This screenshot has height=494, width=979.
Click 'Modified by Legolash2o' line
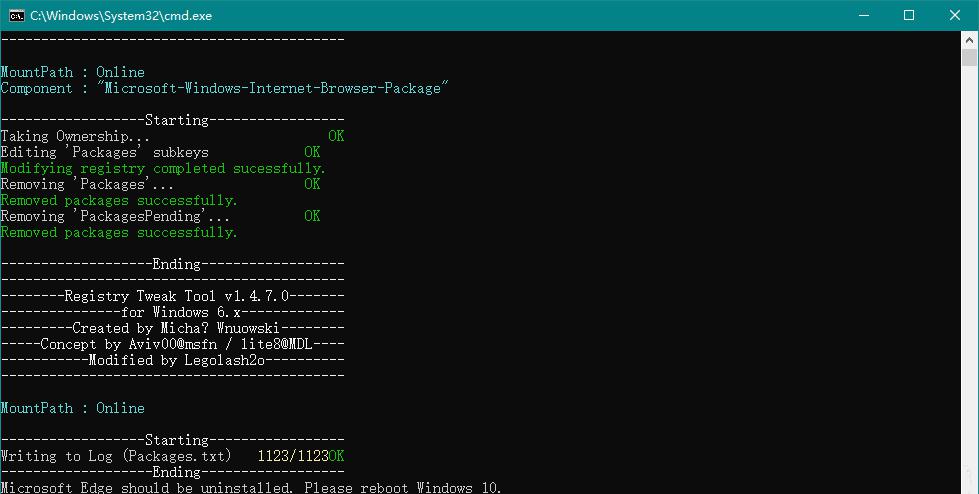pos(172,360)
